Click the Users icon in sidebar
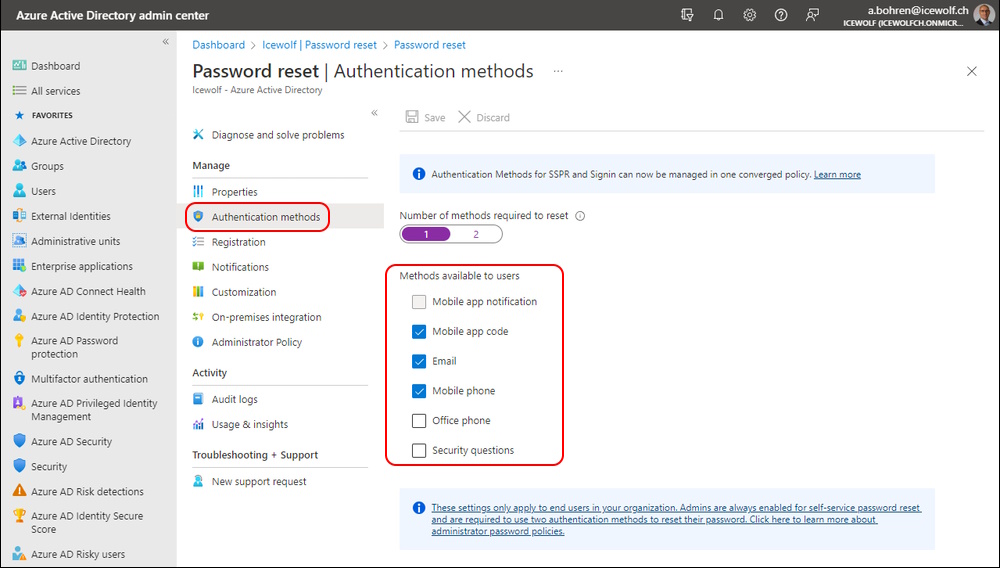 (20, 191)
